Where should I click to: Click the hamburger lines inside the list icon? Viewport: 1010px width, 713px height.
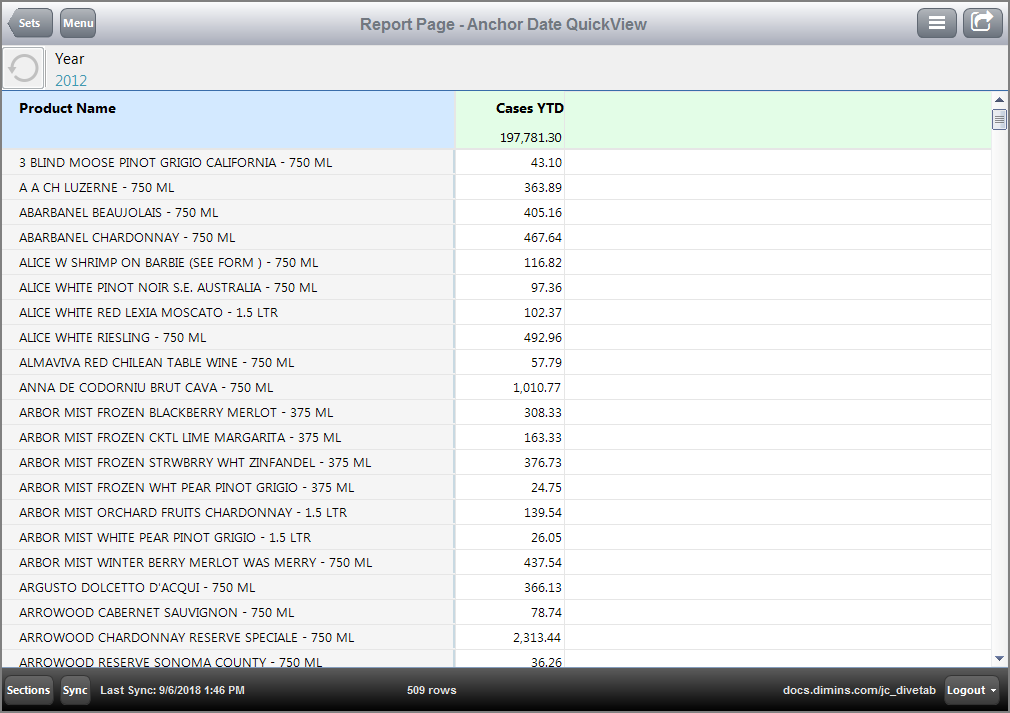937,22
